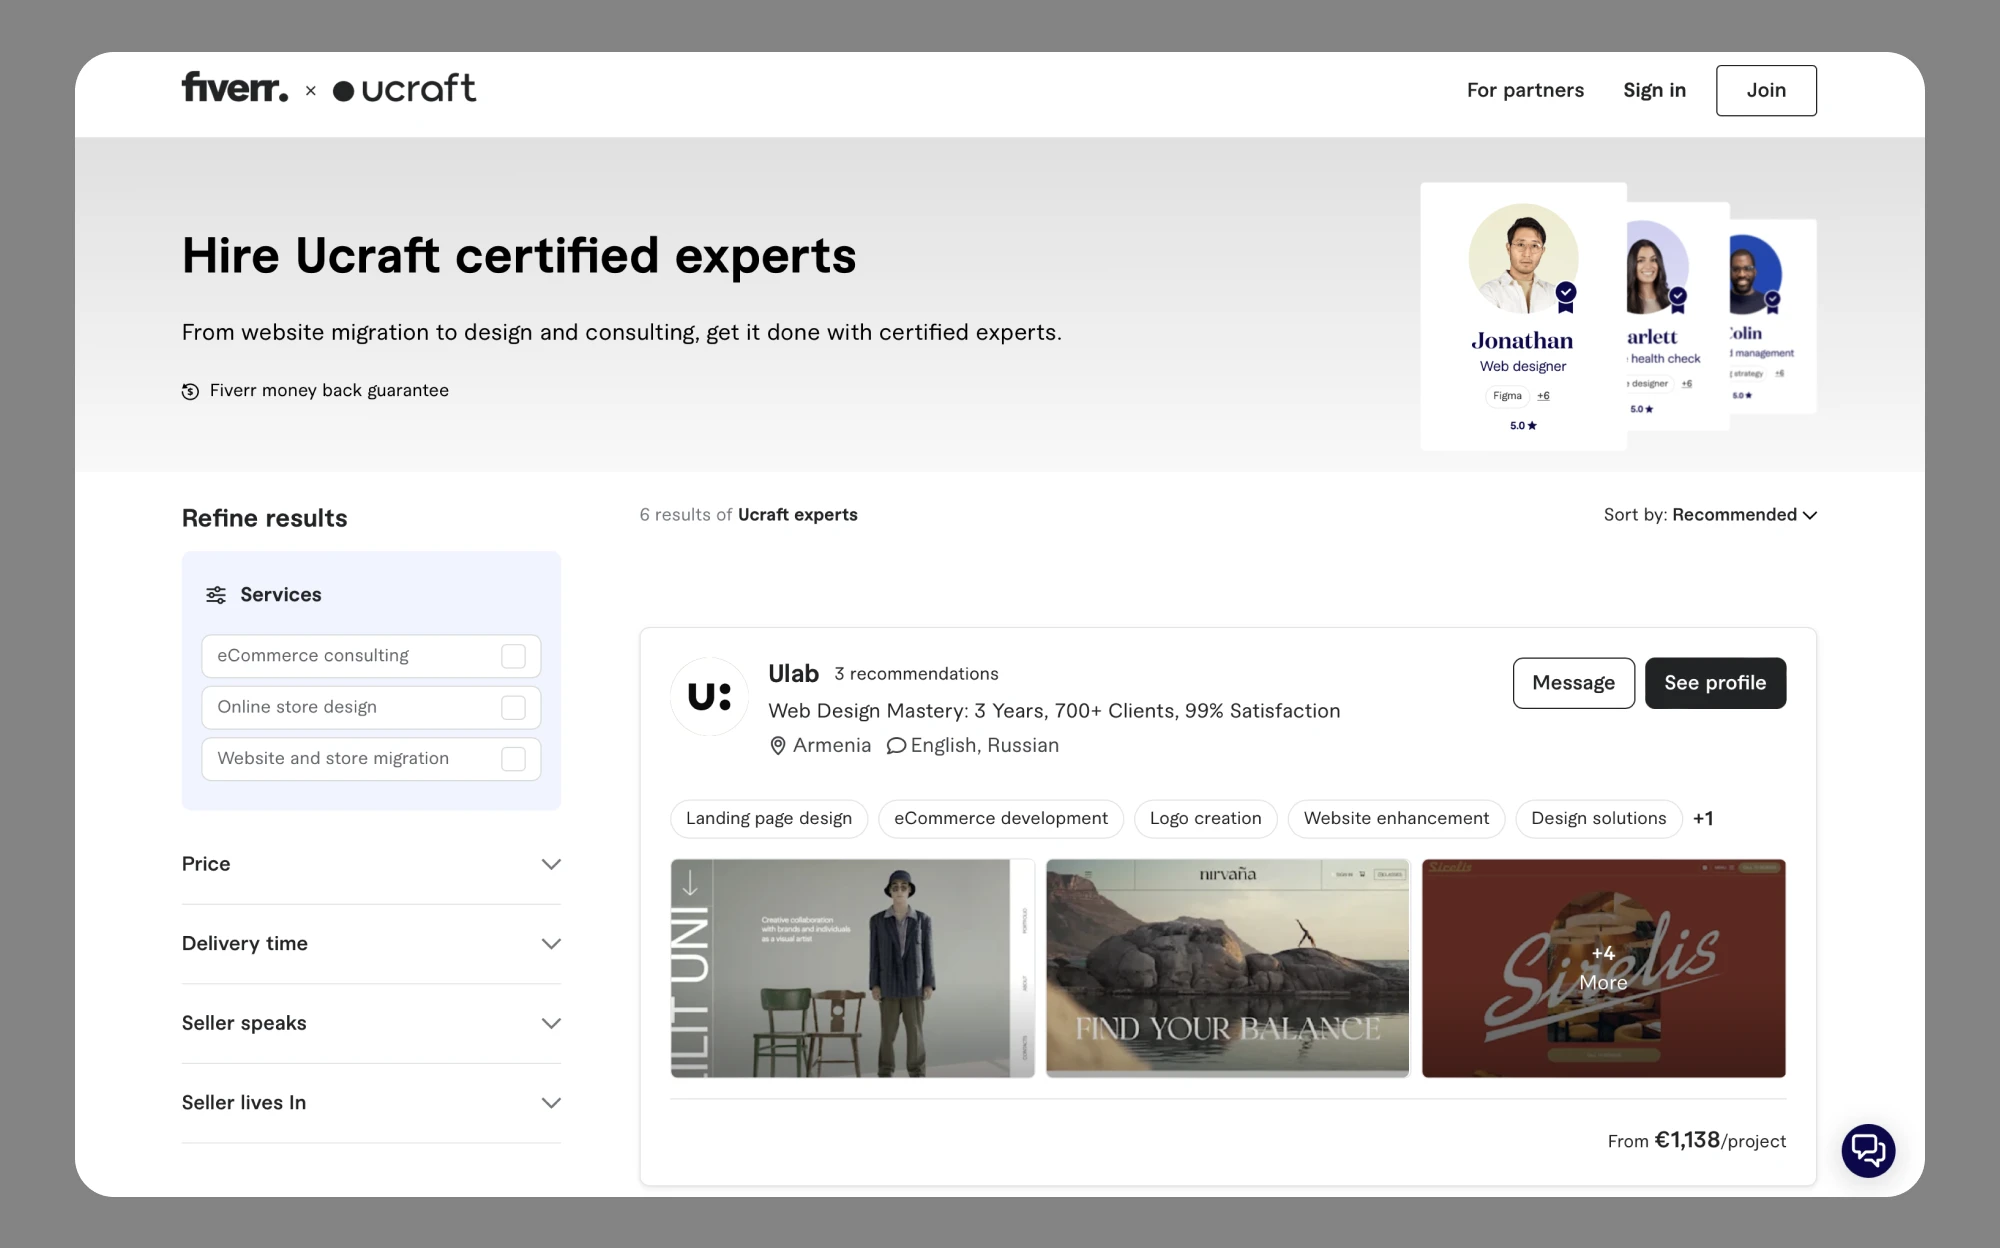Tick the Website and store migration checkbox
The image size is (2000, 1248).
tap(513, 759)
